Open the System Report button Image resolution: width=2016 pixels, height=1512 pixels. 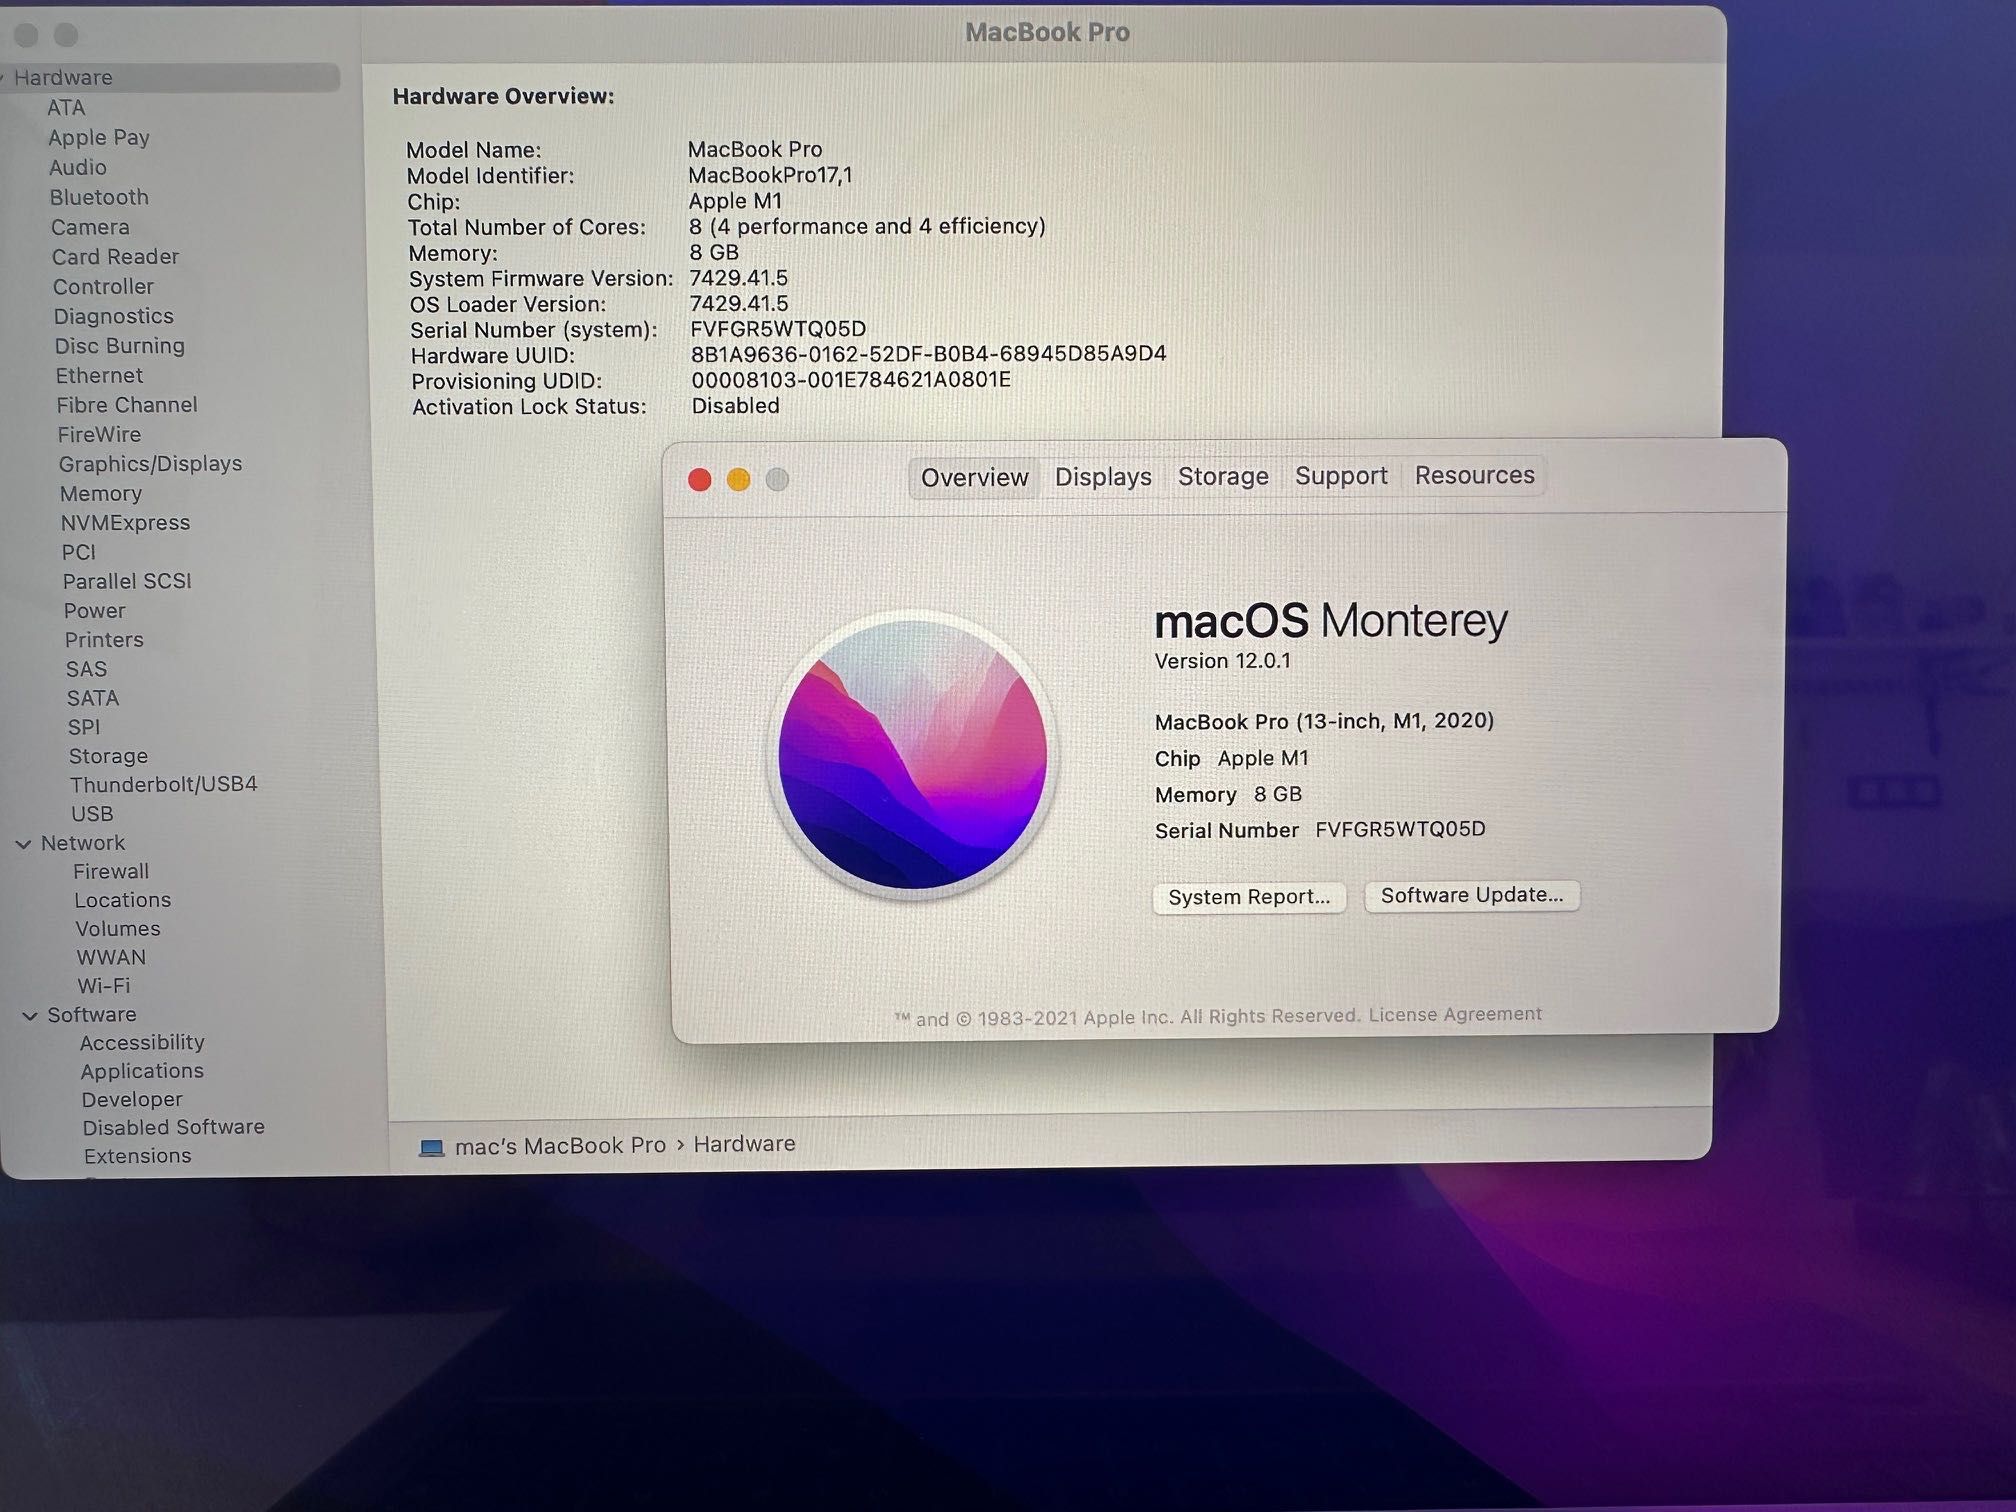click(x=1249, y=897)
